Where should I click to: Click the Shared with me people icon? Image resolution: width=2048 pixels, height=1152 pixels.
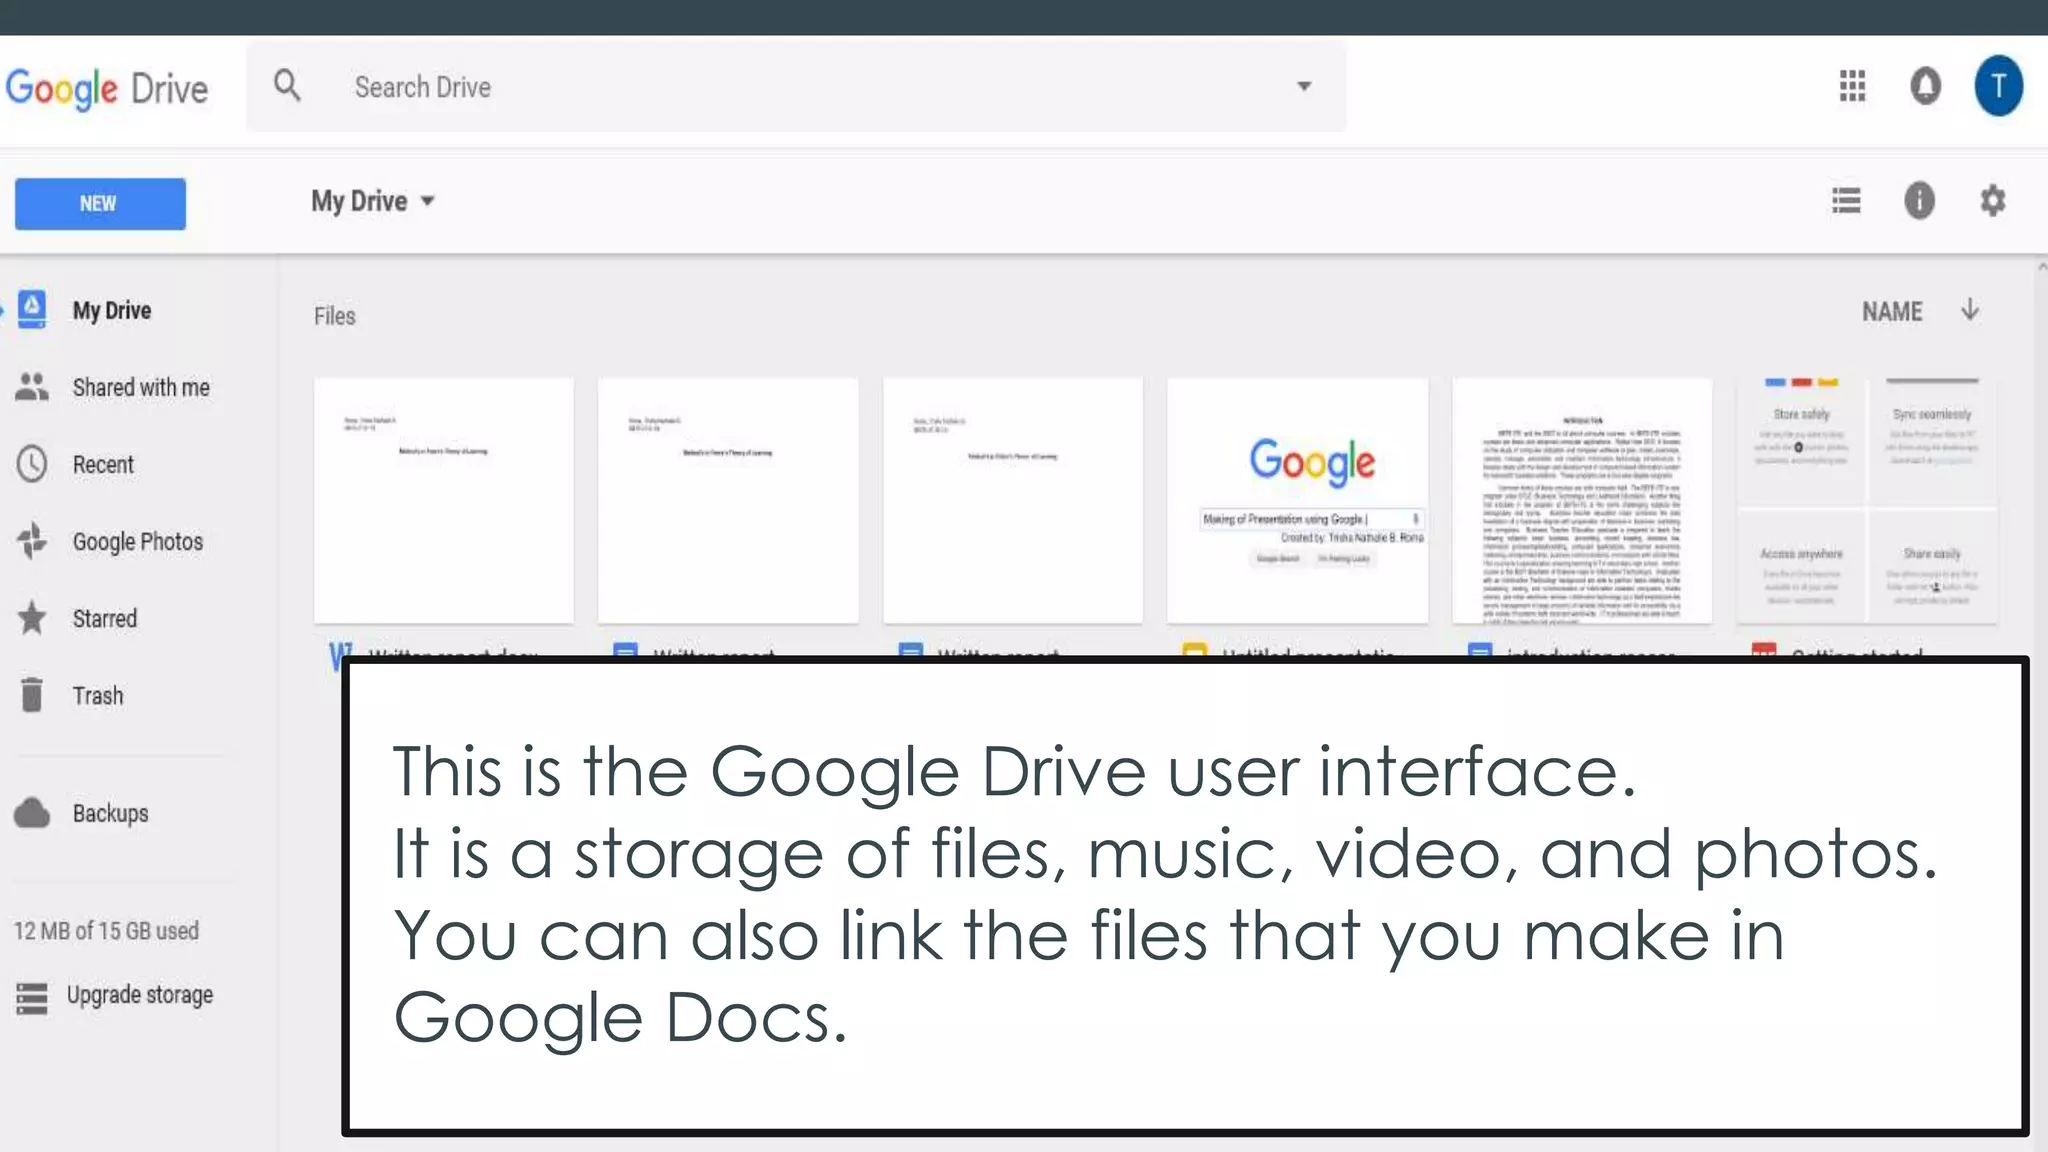(32, 387)
